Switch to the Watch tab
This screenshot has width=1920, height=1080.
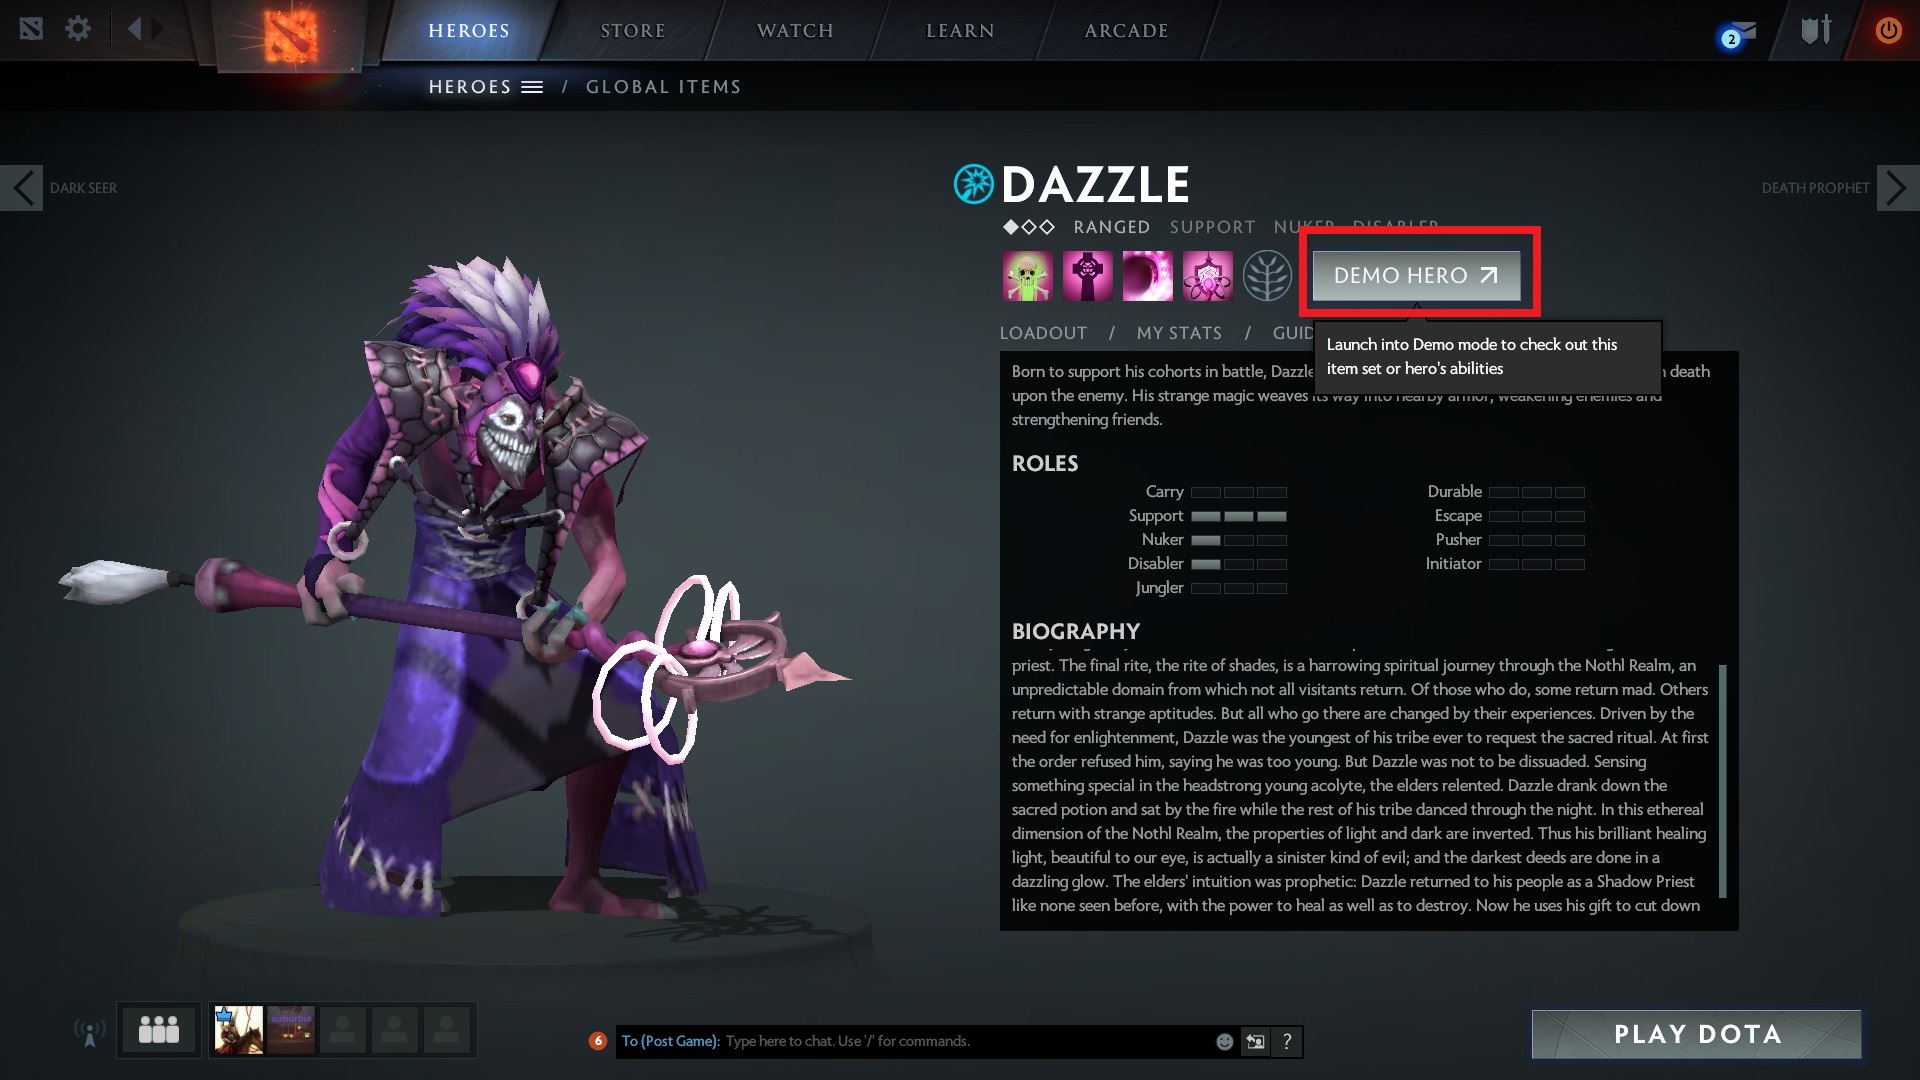tap(795, 31)
